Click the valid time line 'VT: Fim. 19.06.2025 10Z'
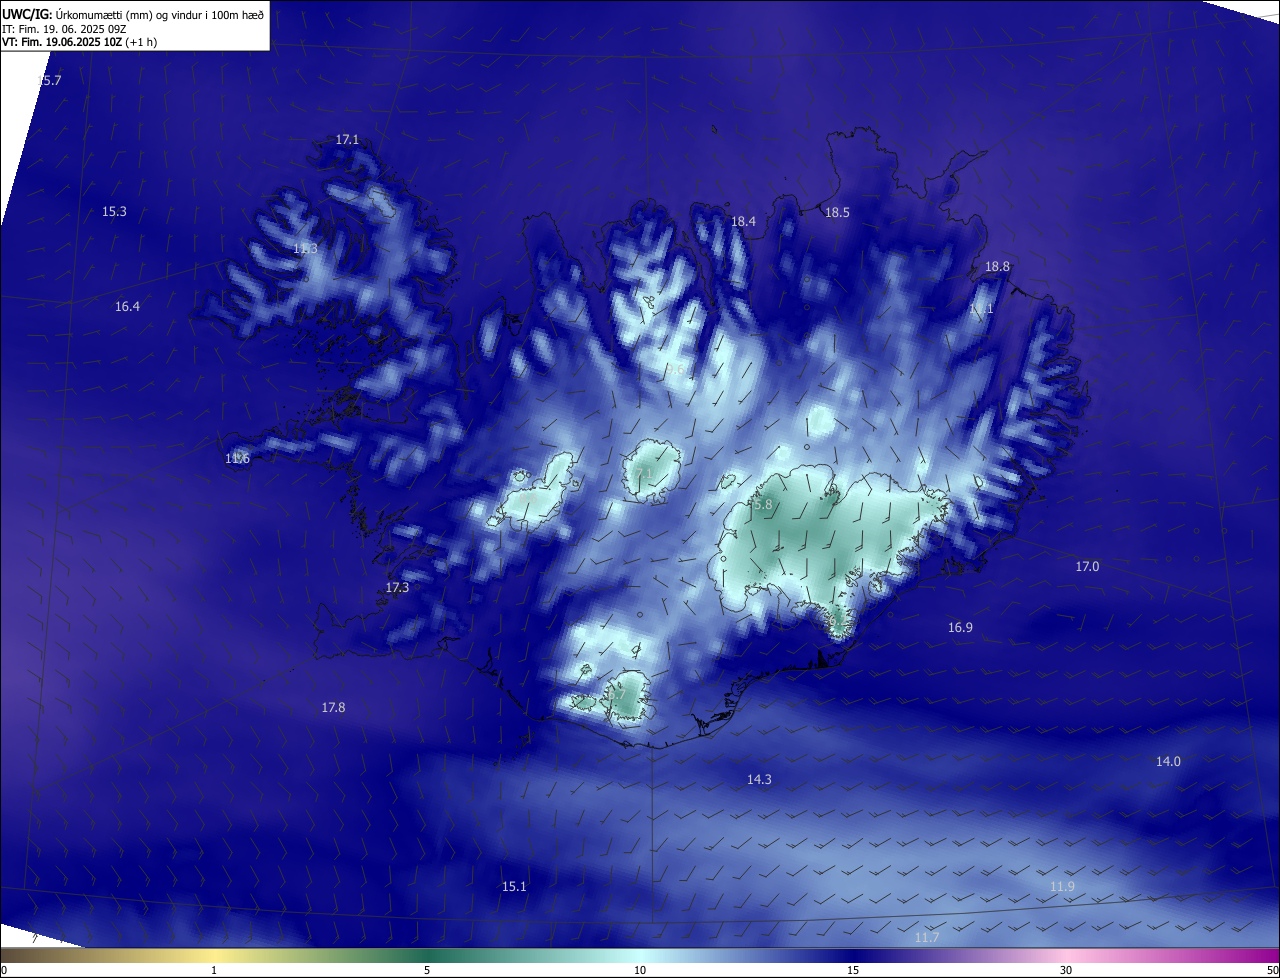The image size is (1280, 978). [62, 42]
